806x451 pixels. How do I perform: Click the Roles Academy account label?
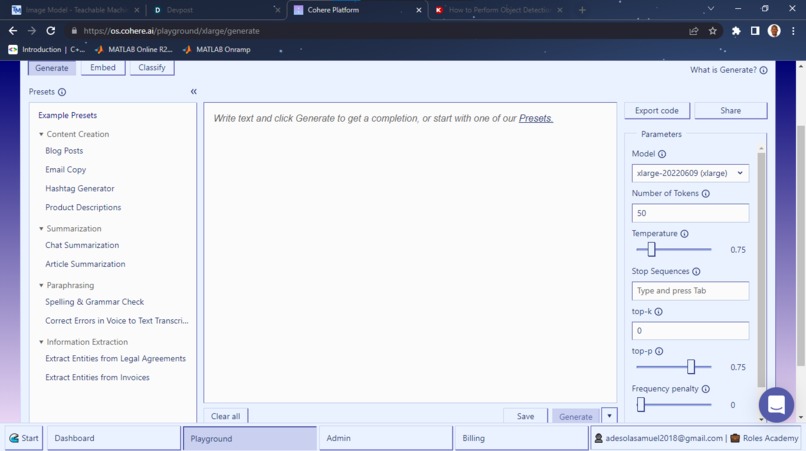(x=764, y=438)
